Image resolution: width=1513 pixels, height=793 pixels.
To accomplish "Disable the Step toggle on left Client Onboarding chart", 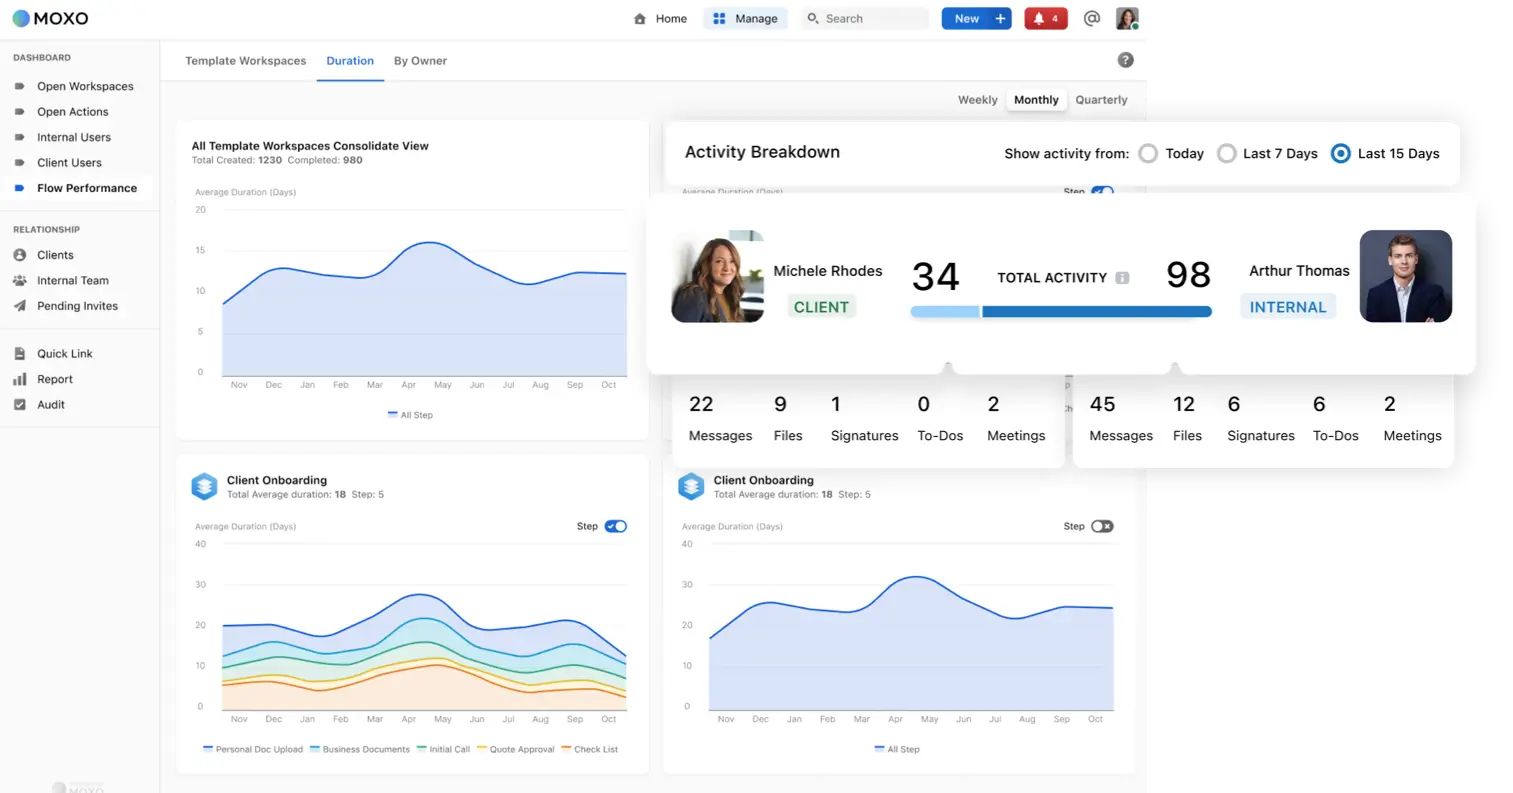I will coord(616,525).
